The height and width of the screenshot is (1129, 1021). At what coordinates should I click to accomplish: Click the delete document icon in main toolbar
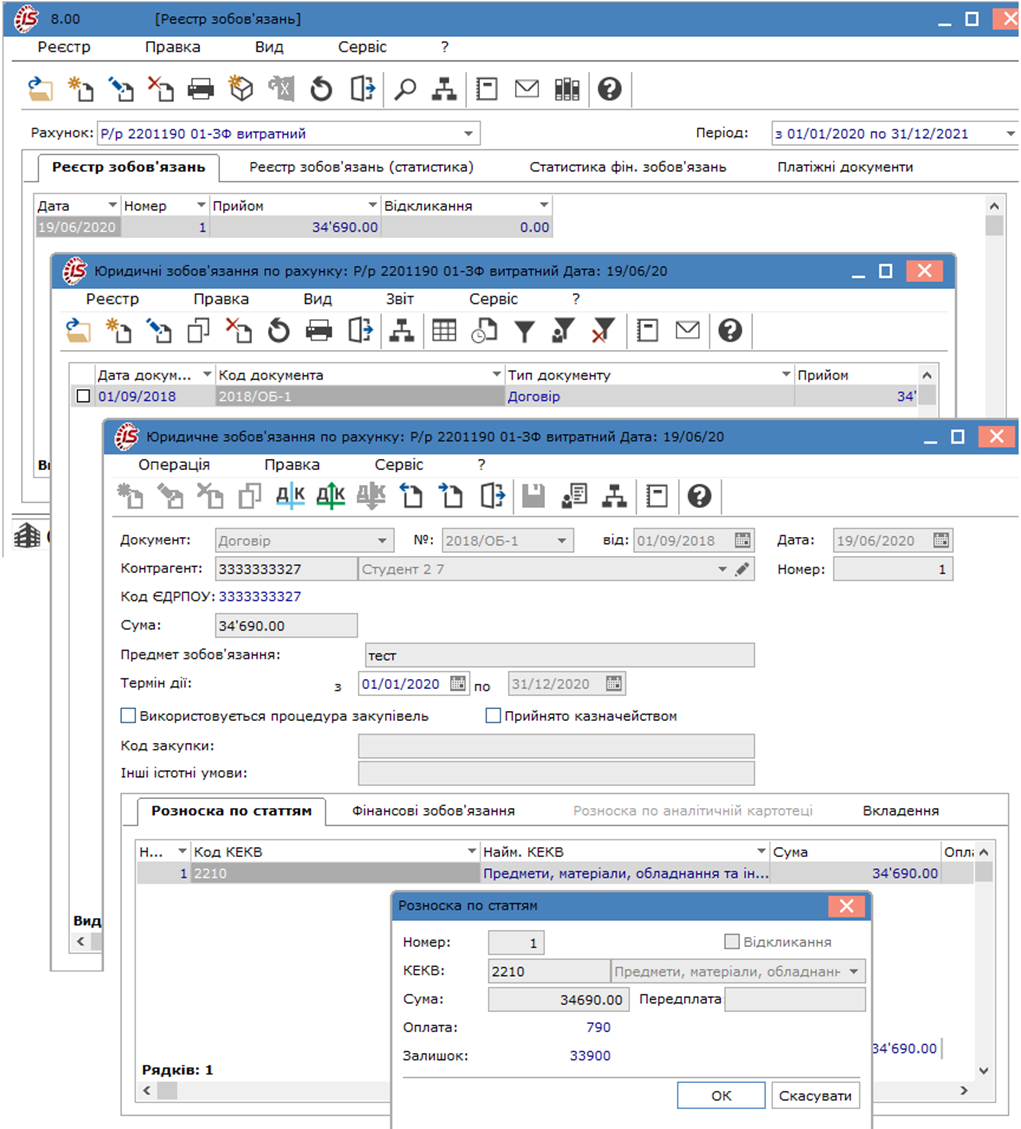coord(161,89)
